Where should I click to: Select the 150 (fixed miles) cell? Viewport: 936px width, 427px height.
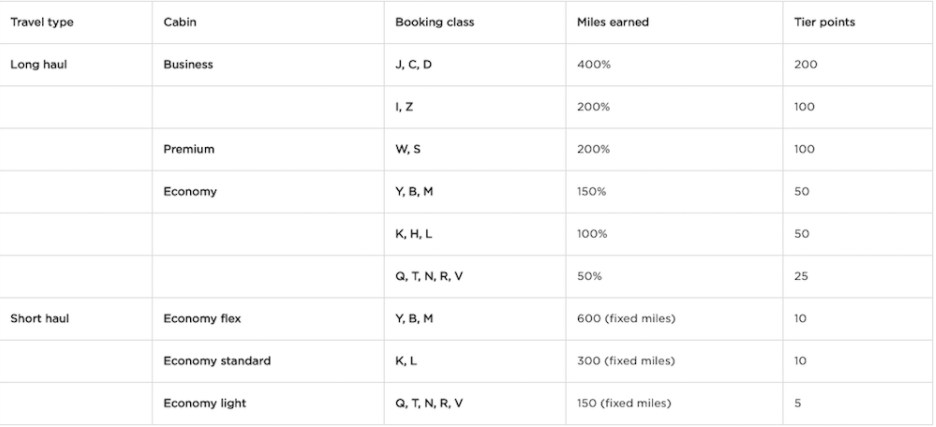pyautogui.click(x=624, y=404)
